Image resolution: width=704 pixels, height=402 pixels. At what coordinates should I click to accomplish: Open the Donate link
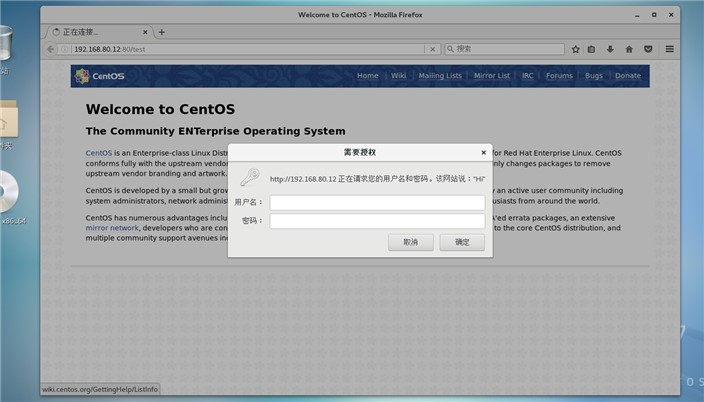pyautogui.click(x=628, y=75)
